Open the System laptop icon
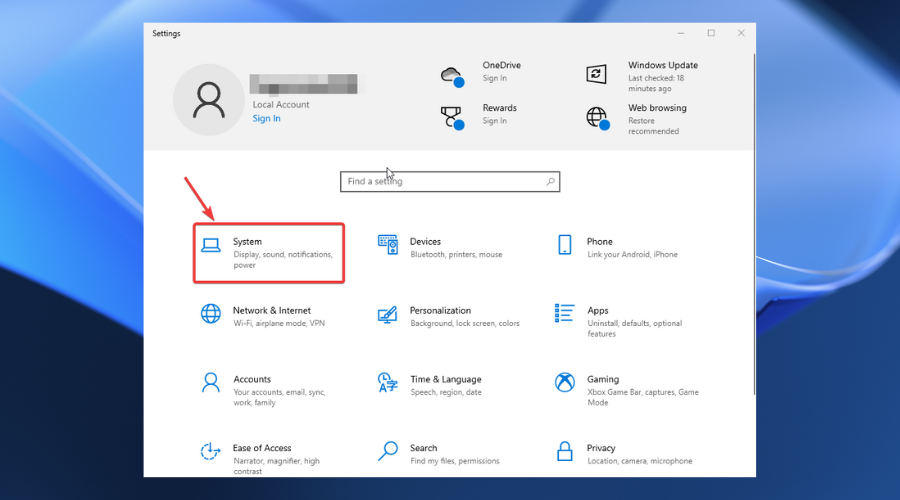900x500 pixels. (x=211, y=246)
